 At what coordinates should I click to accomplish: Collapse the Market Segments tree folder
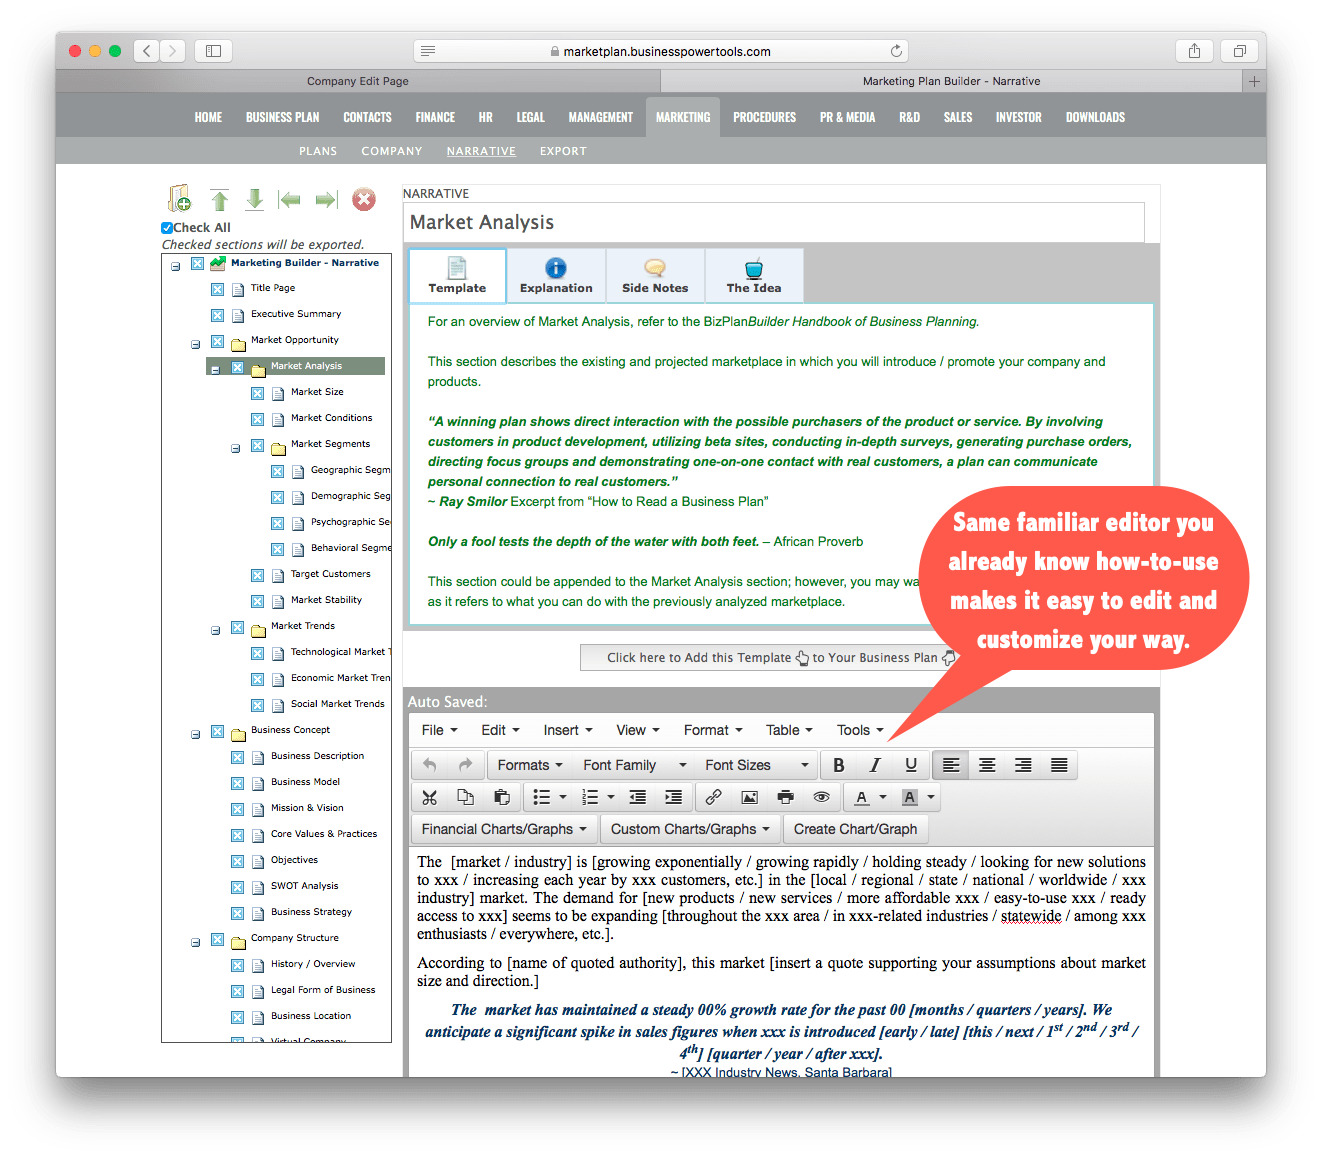(236, 449)
